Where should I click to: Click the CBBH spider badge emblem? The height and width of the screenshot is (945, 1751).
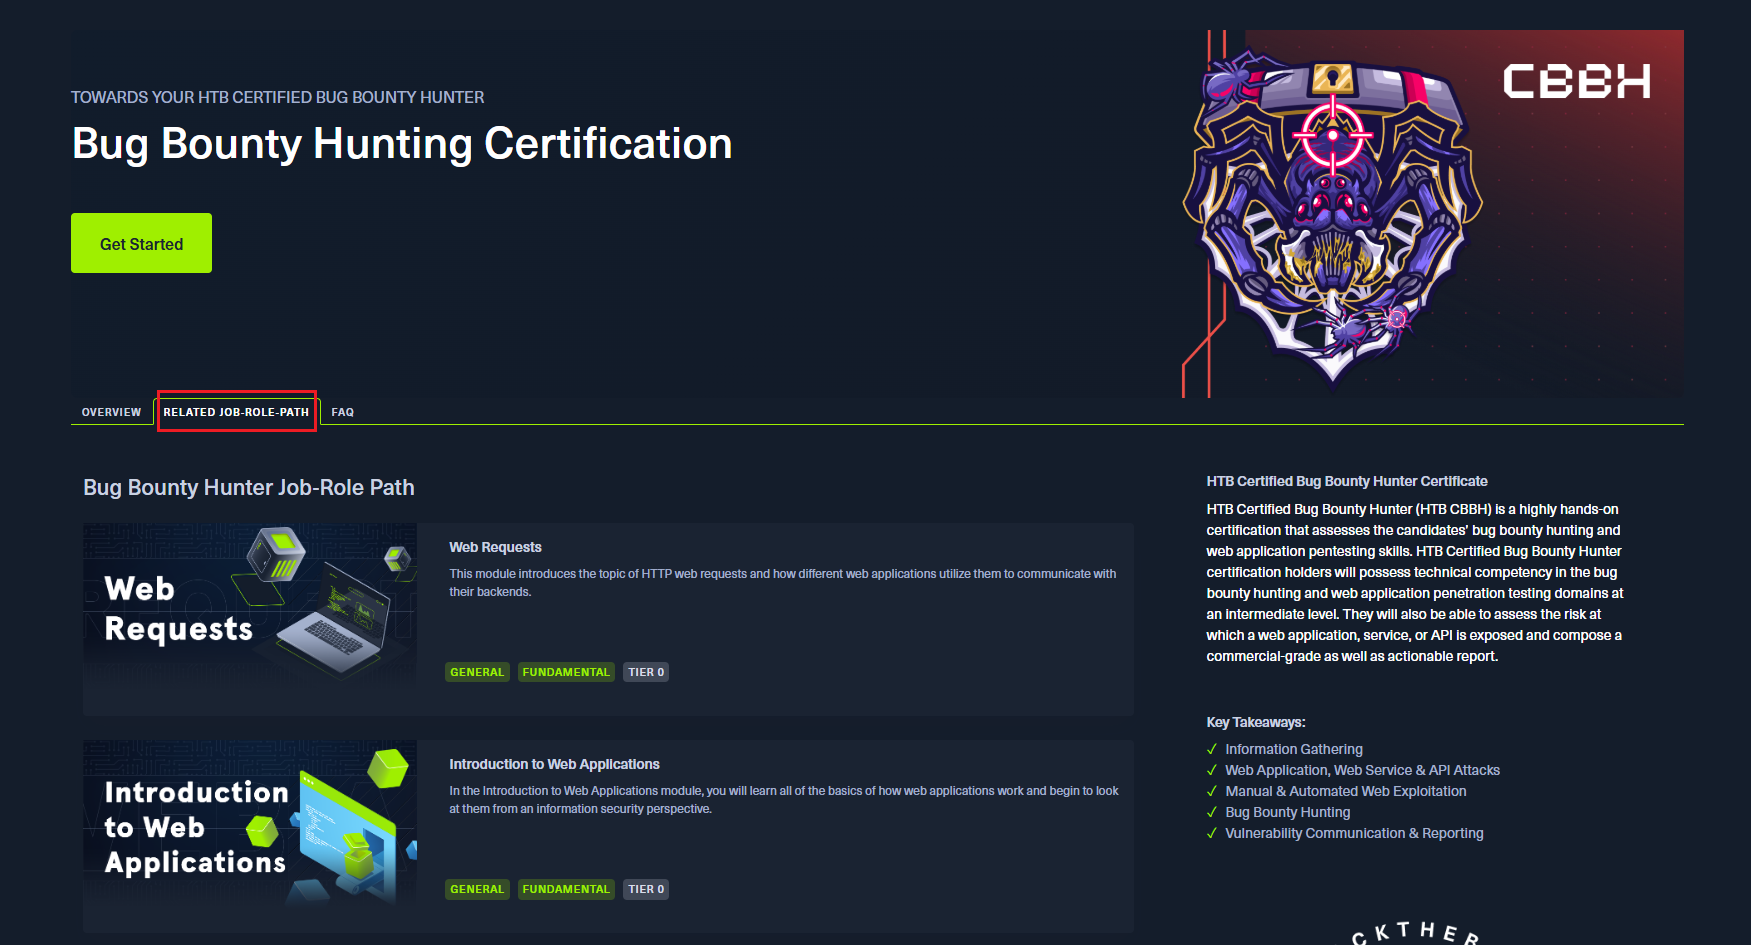click(1332, 215)
